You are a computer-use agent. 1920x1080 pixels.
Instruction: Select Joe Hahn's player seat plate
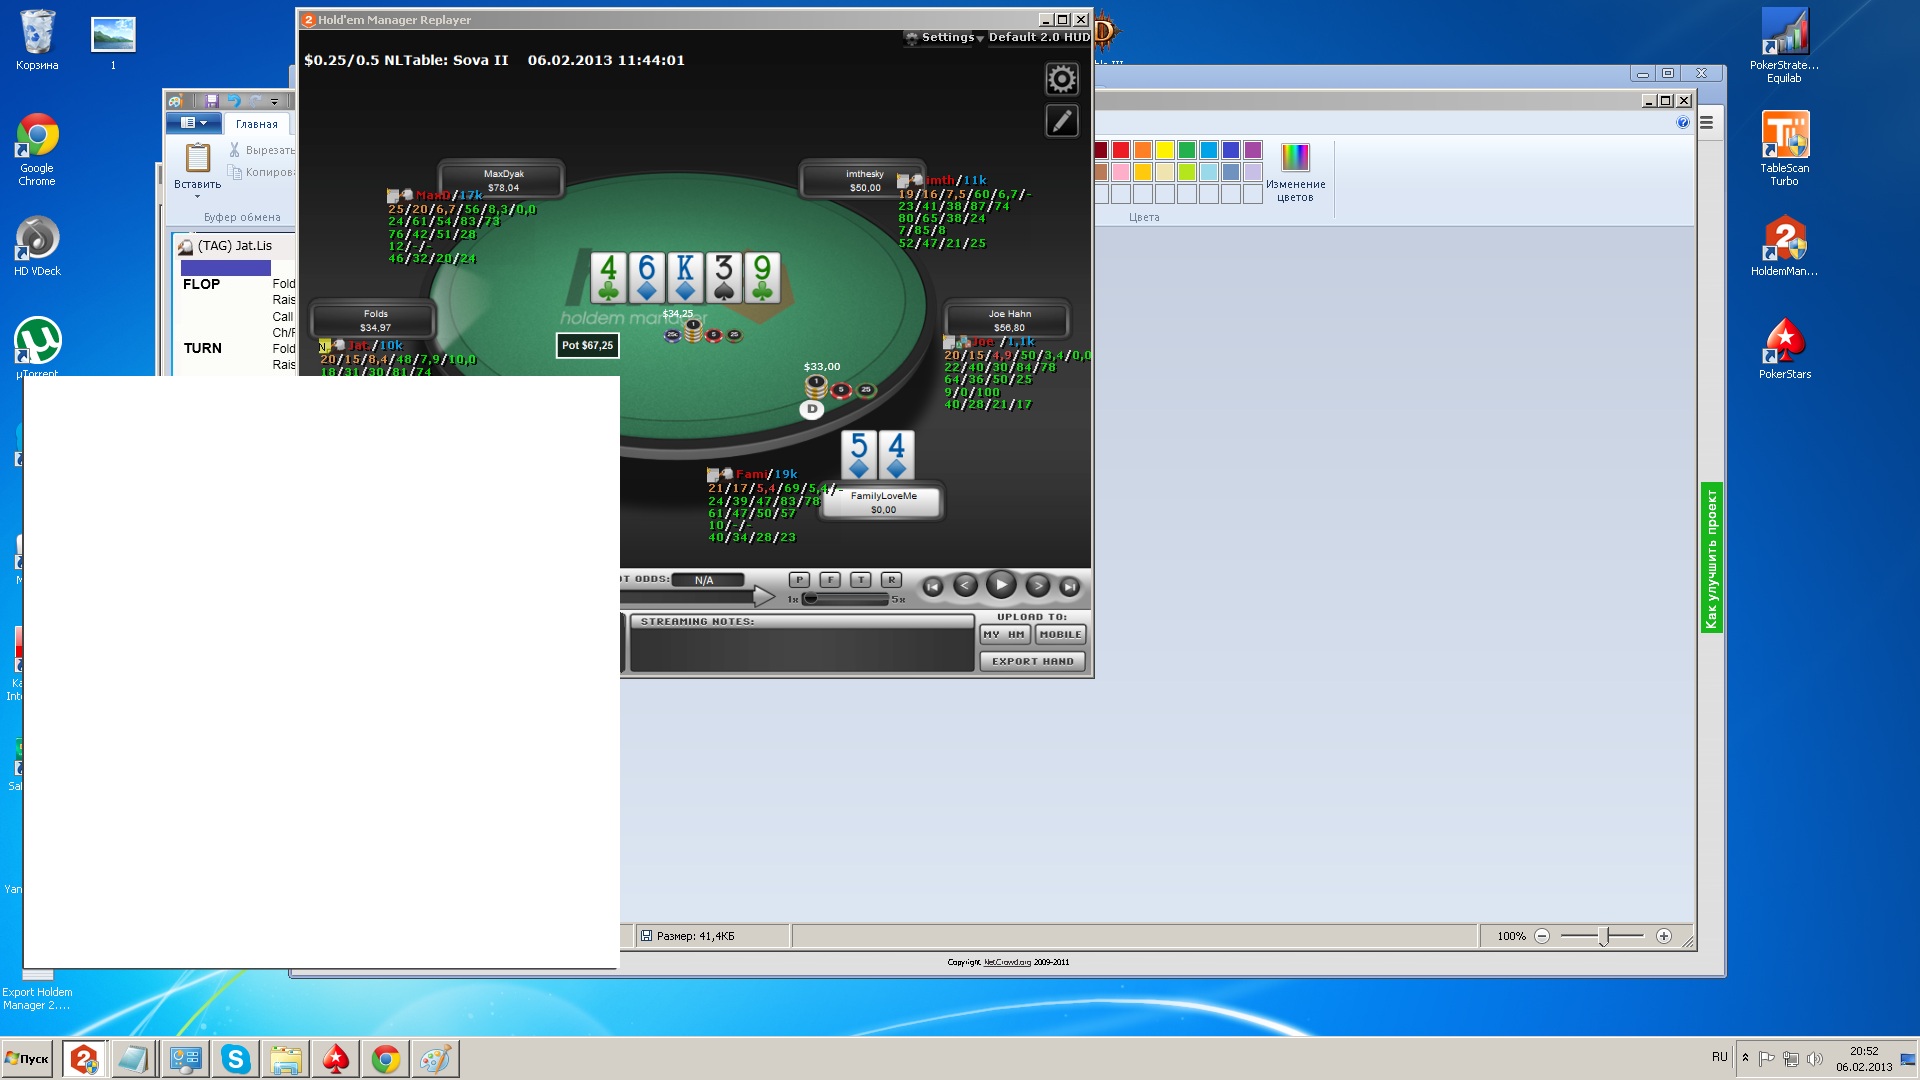coord(1009,320)
